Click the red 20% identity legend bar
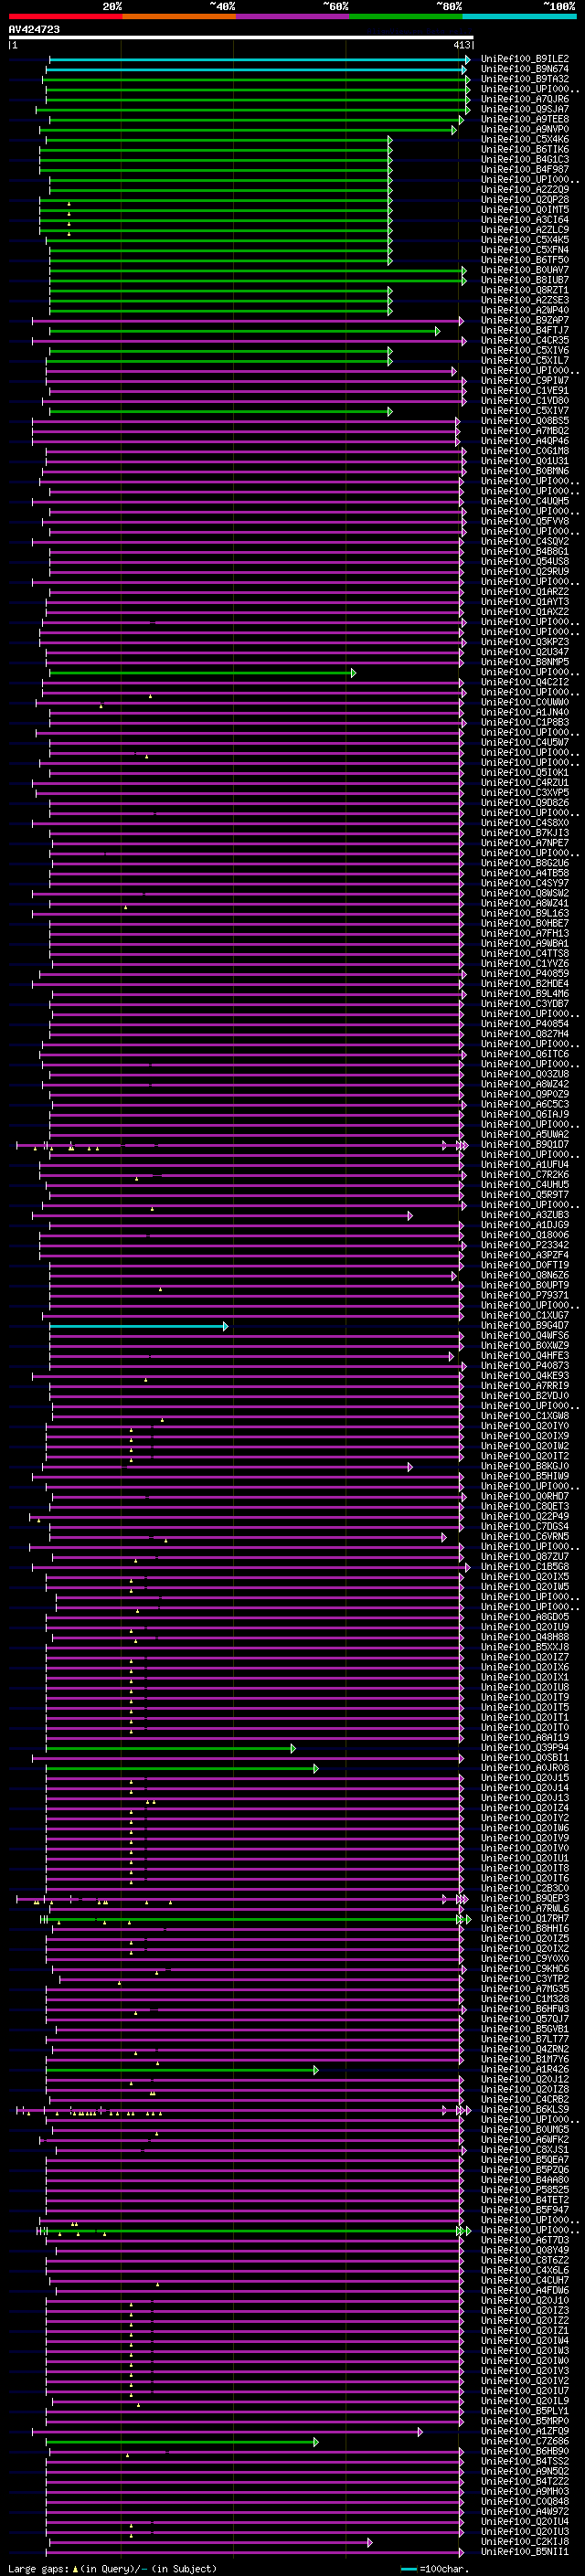585x2576 pixels. [x=65, y=17]
